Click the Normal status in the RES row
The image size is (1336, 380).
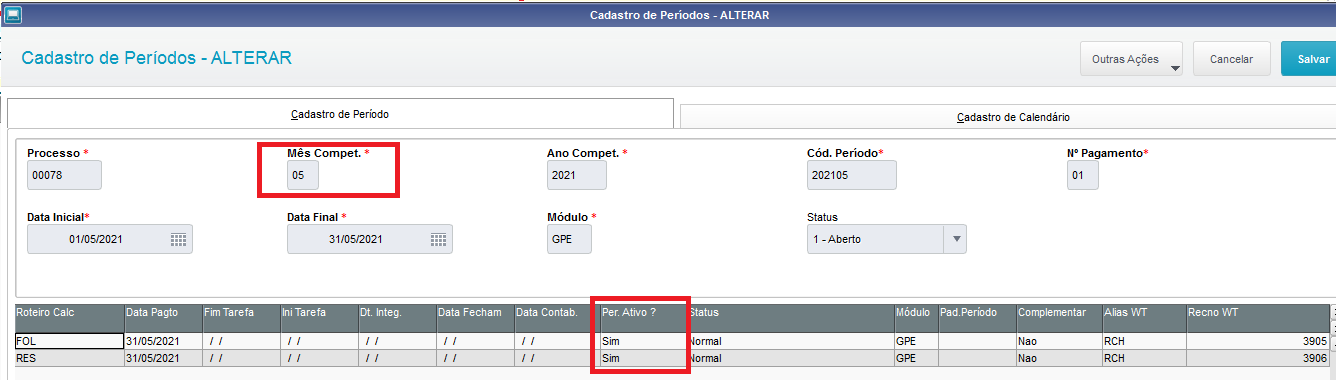click(x=790, y=357)
